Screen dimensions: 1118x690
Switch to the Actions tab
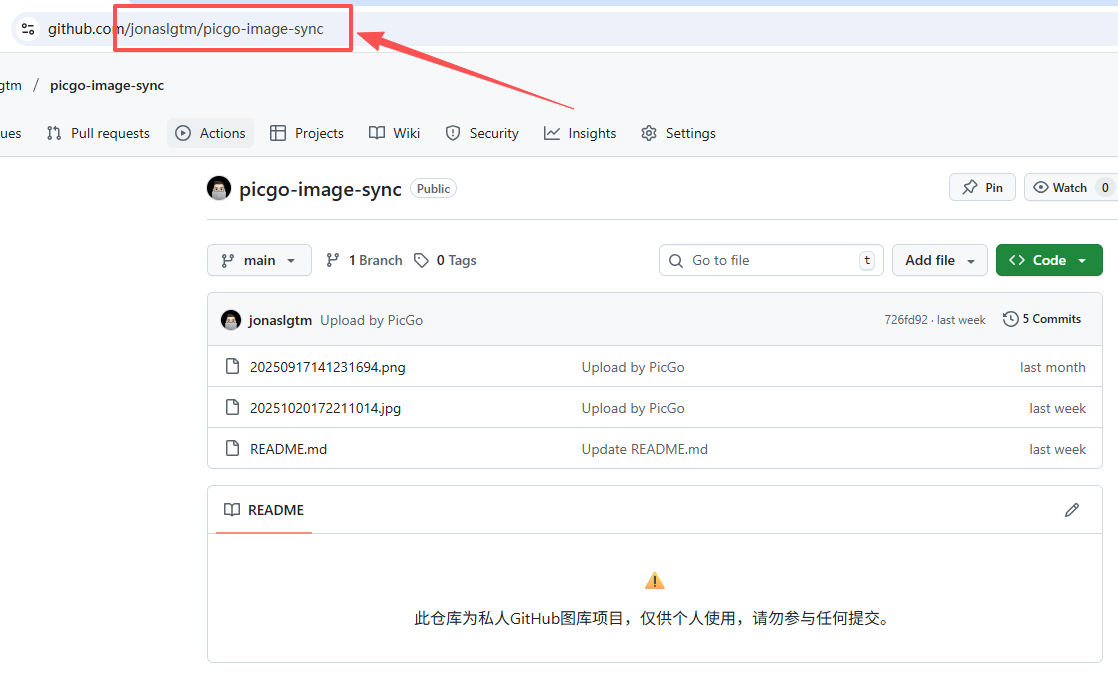(210, 132)
